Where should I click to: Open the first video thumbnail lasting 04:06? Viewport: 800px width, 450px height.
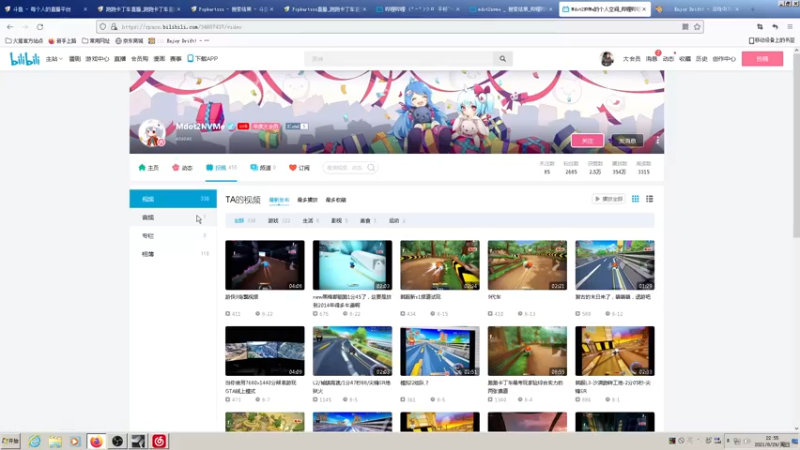(265, 265)
